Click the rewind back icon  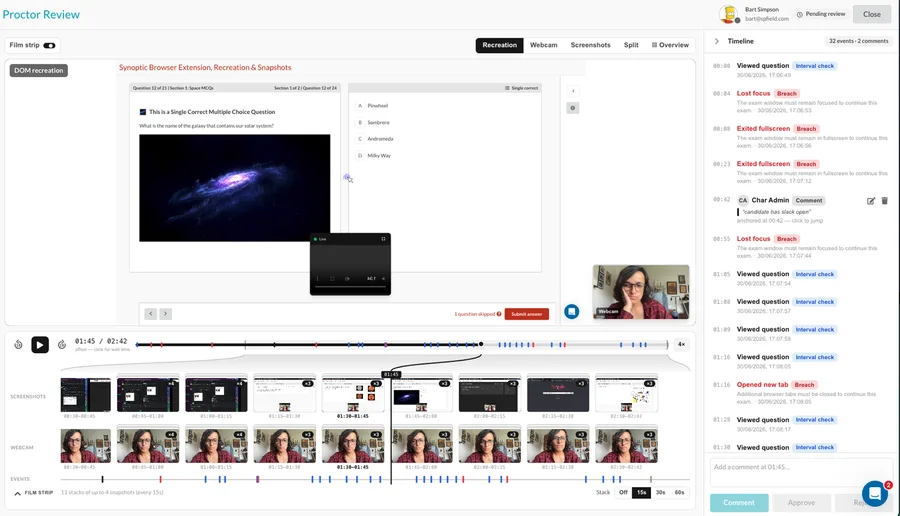coord(18,344)
